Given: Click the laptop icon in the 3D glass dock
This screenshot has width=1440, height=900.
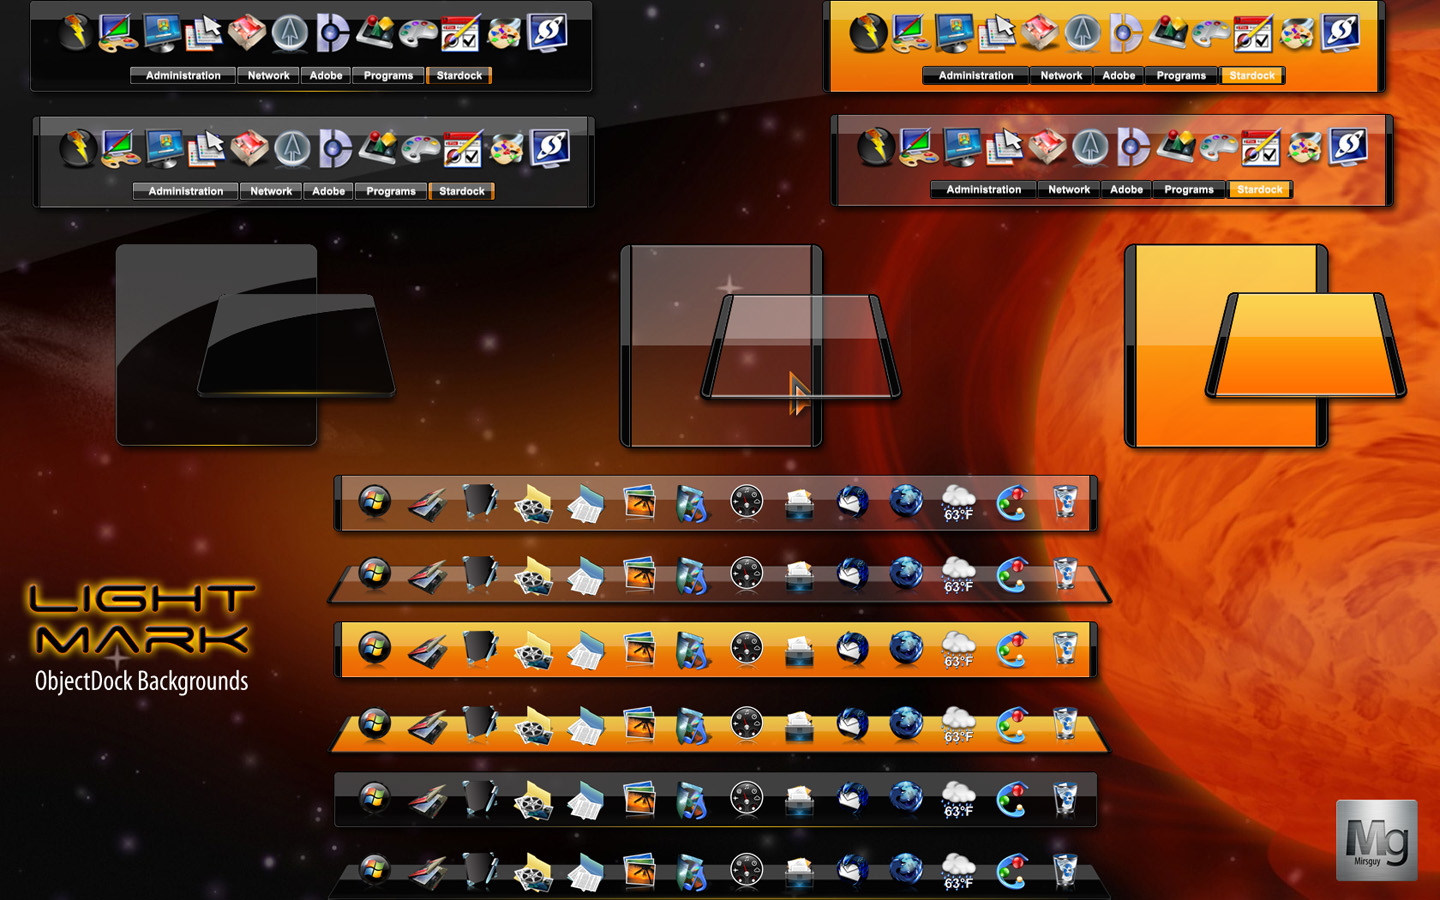Looking at the screenshot, I should (x=428, y=577).
